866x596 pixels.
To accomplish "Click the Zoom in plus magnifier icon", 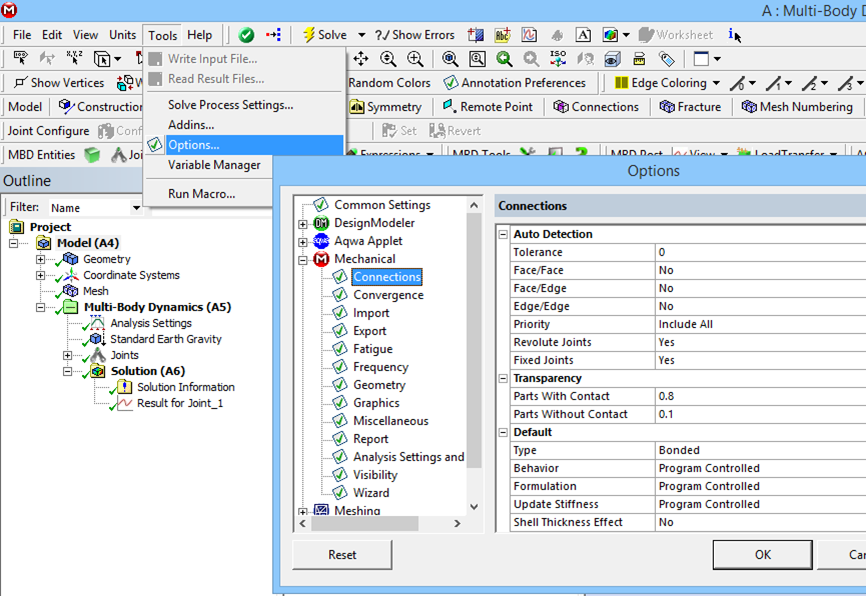I will pyautogui.click(x=415, y=59).
